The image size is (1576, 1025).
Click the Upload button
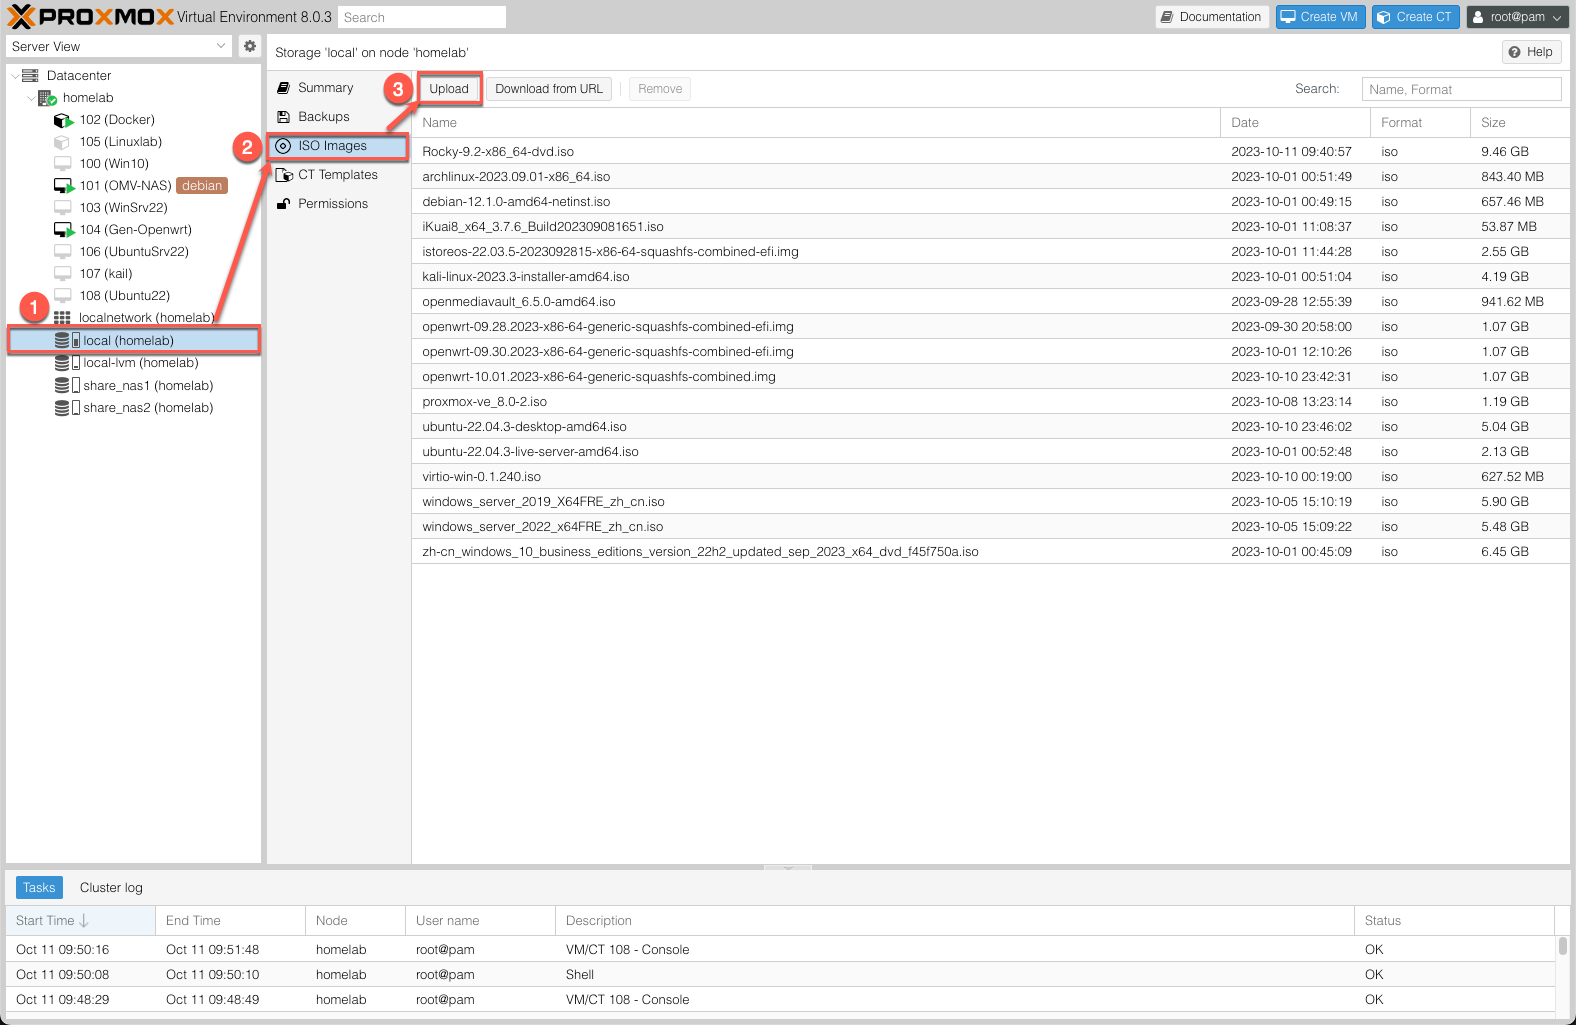click(x=449, y=89)
